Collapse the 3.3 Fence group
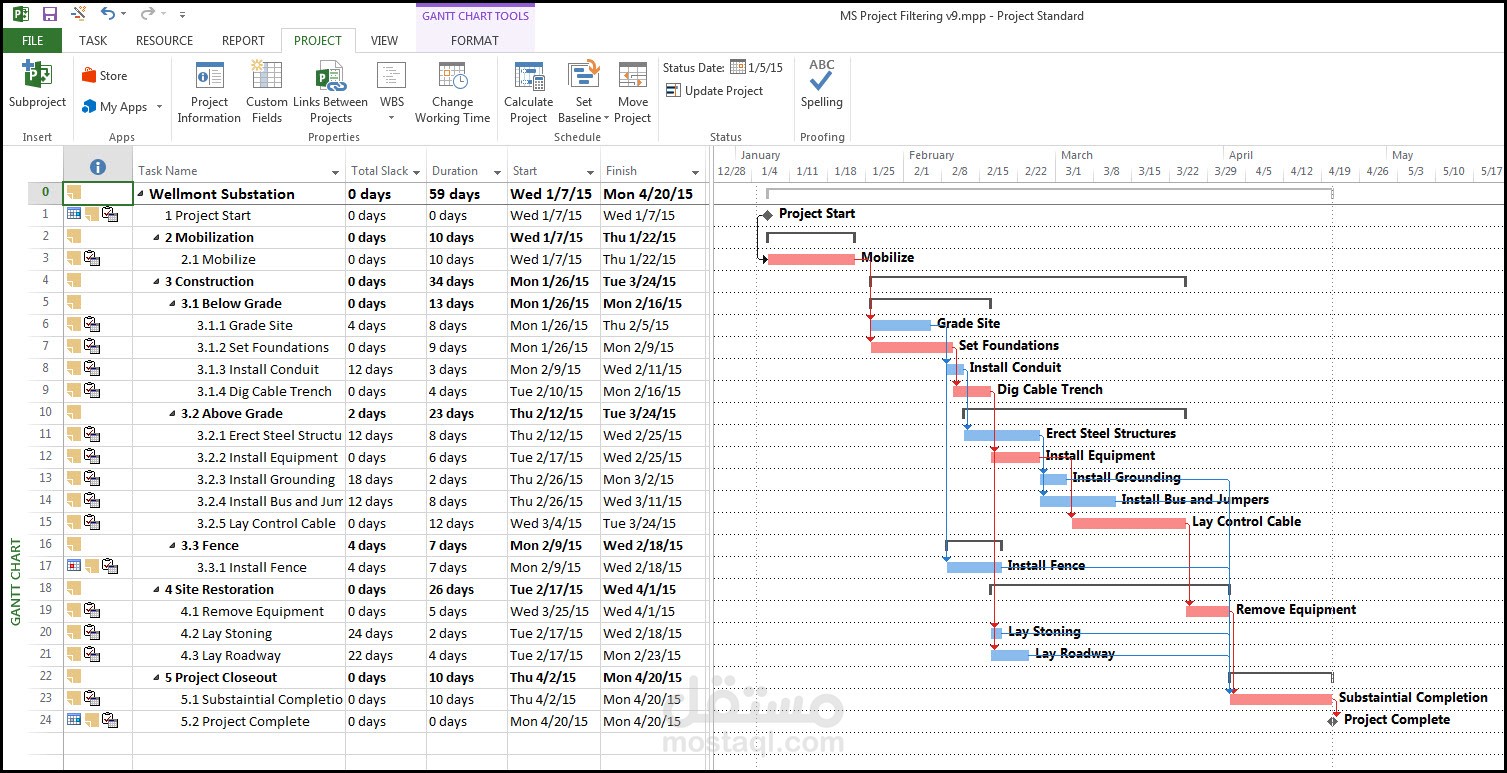 coord(173,546)
